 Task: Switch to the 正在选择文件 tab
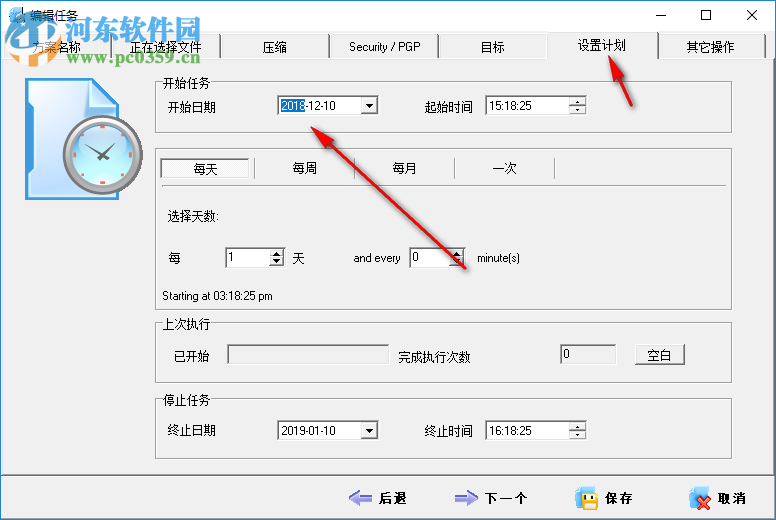pos(165,47)
